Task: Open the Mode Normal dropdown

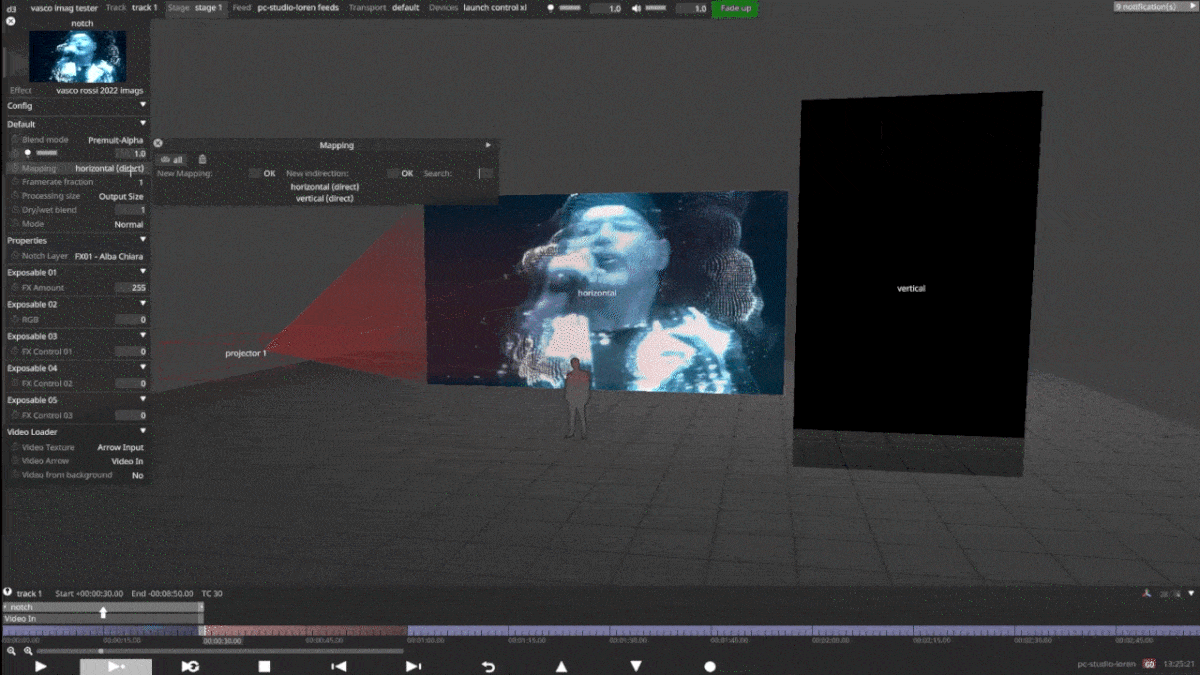Action: (129, 224)
